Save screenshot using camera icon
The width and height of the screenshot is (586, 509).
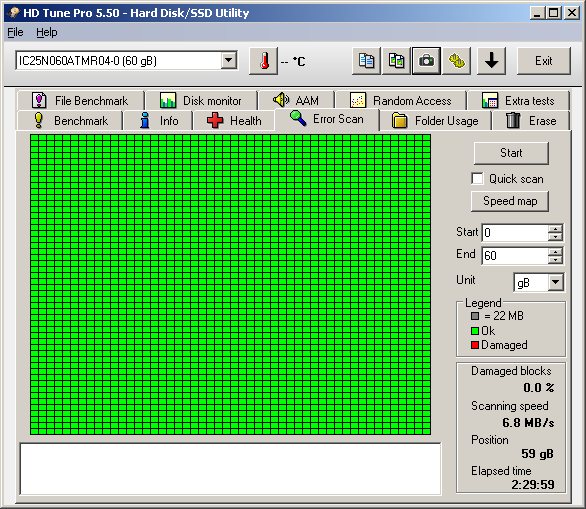click(x=426, y=61)
